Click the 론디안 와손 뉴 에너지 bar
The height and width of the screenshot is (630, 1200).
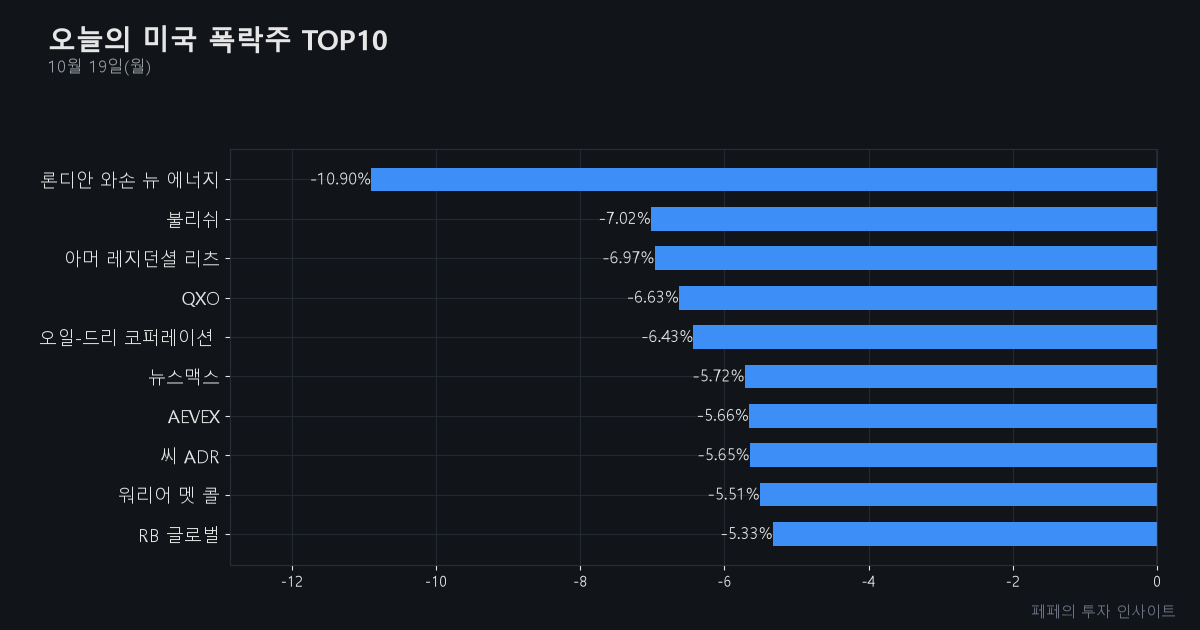coord(764,180)
